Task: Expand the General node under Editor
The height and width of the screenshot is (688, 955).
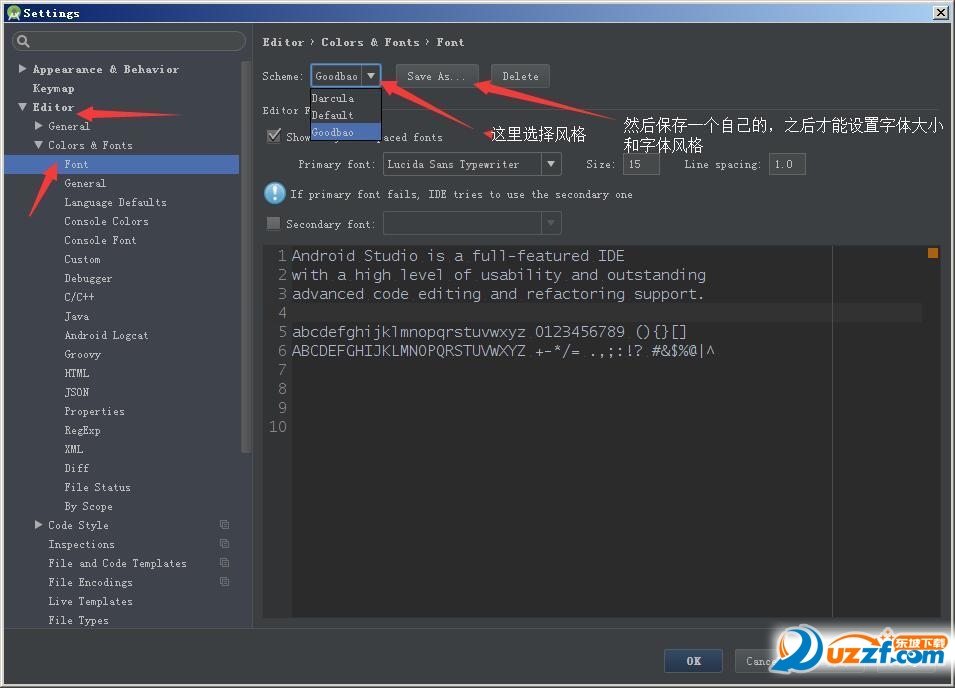Action: pos(38,125)
